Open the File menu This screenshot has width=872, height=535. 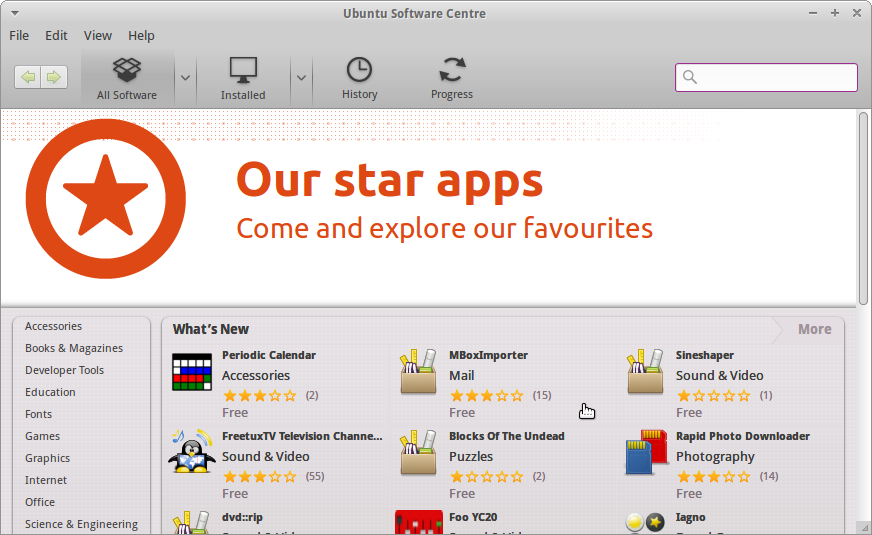19,36
